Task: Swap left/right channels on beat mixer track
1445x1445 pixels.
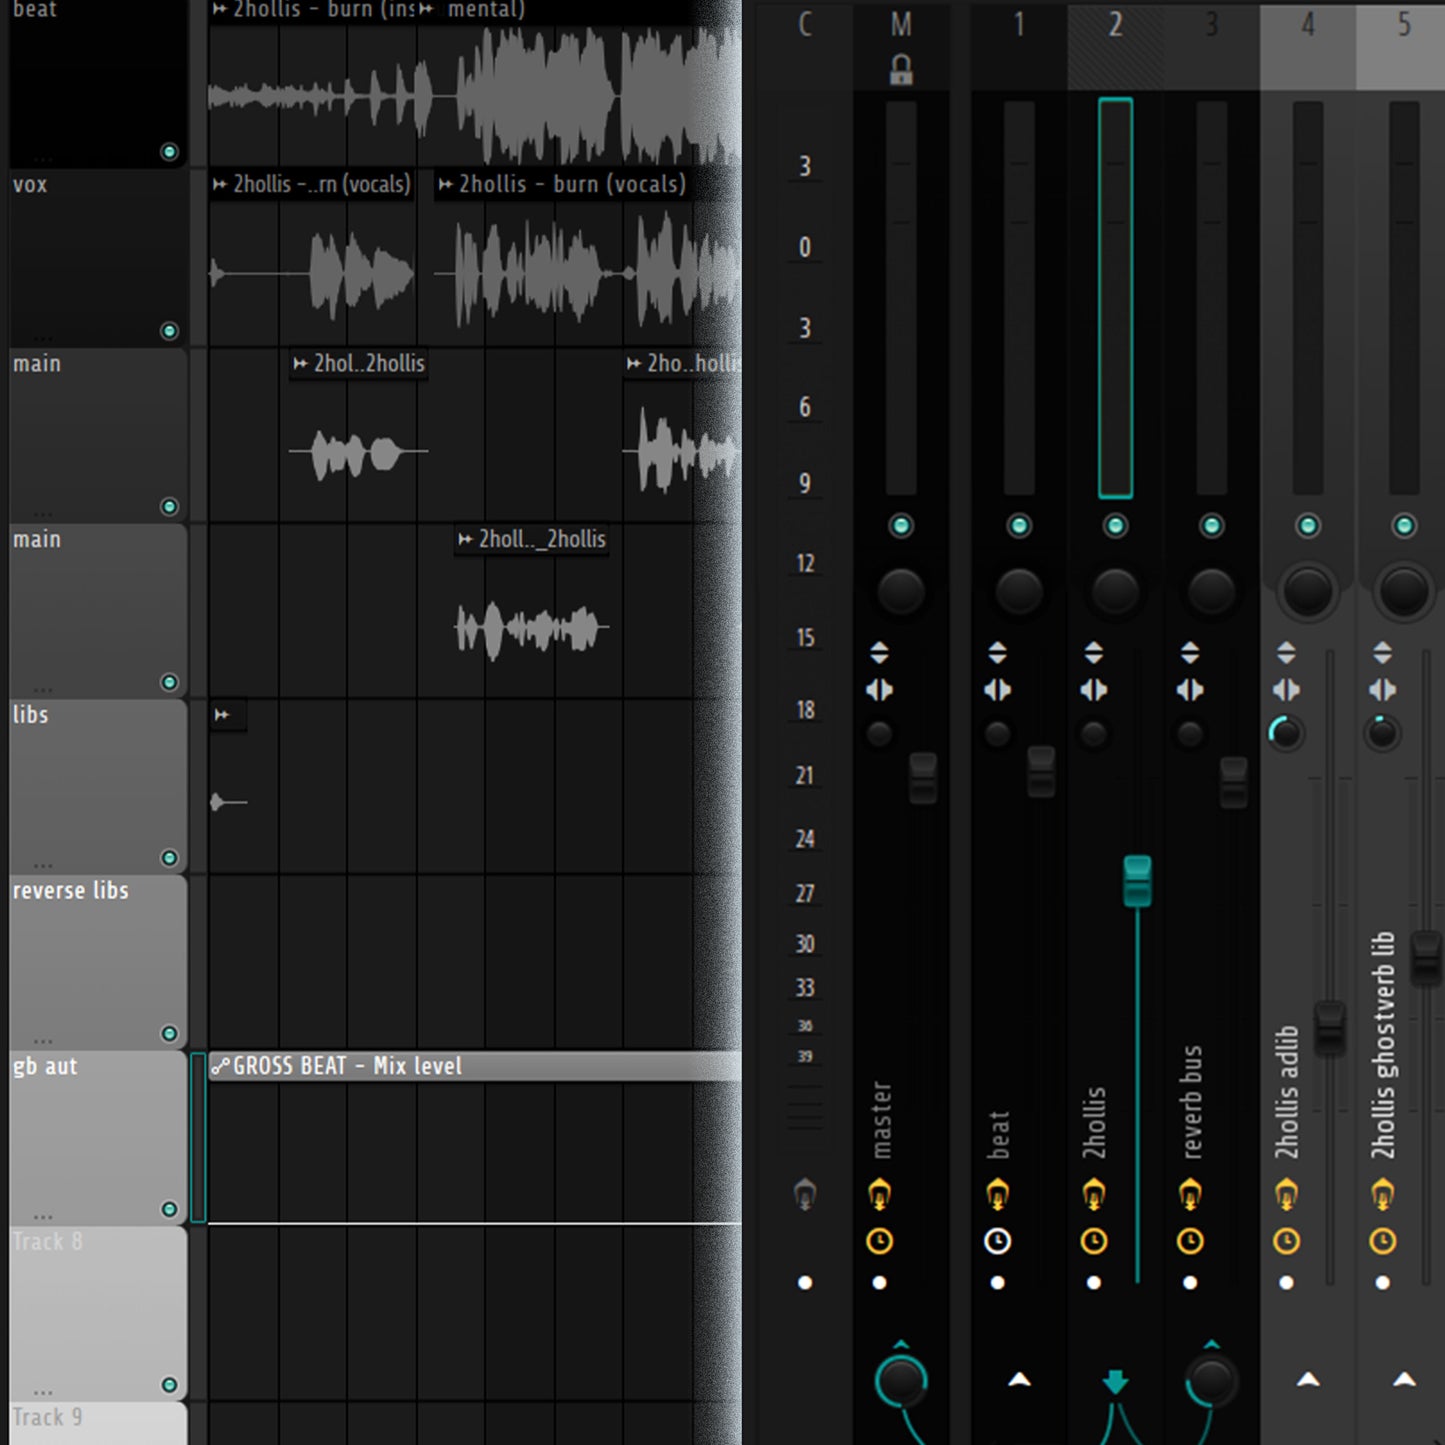Action: [x=997, y=690]
